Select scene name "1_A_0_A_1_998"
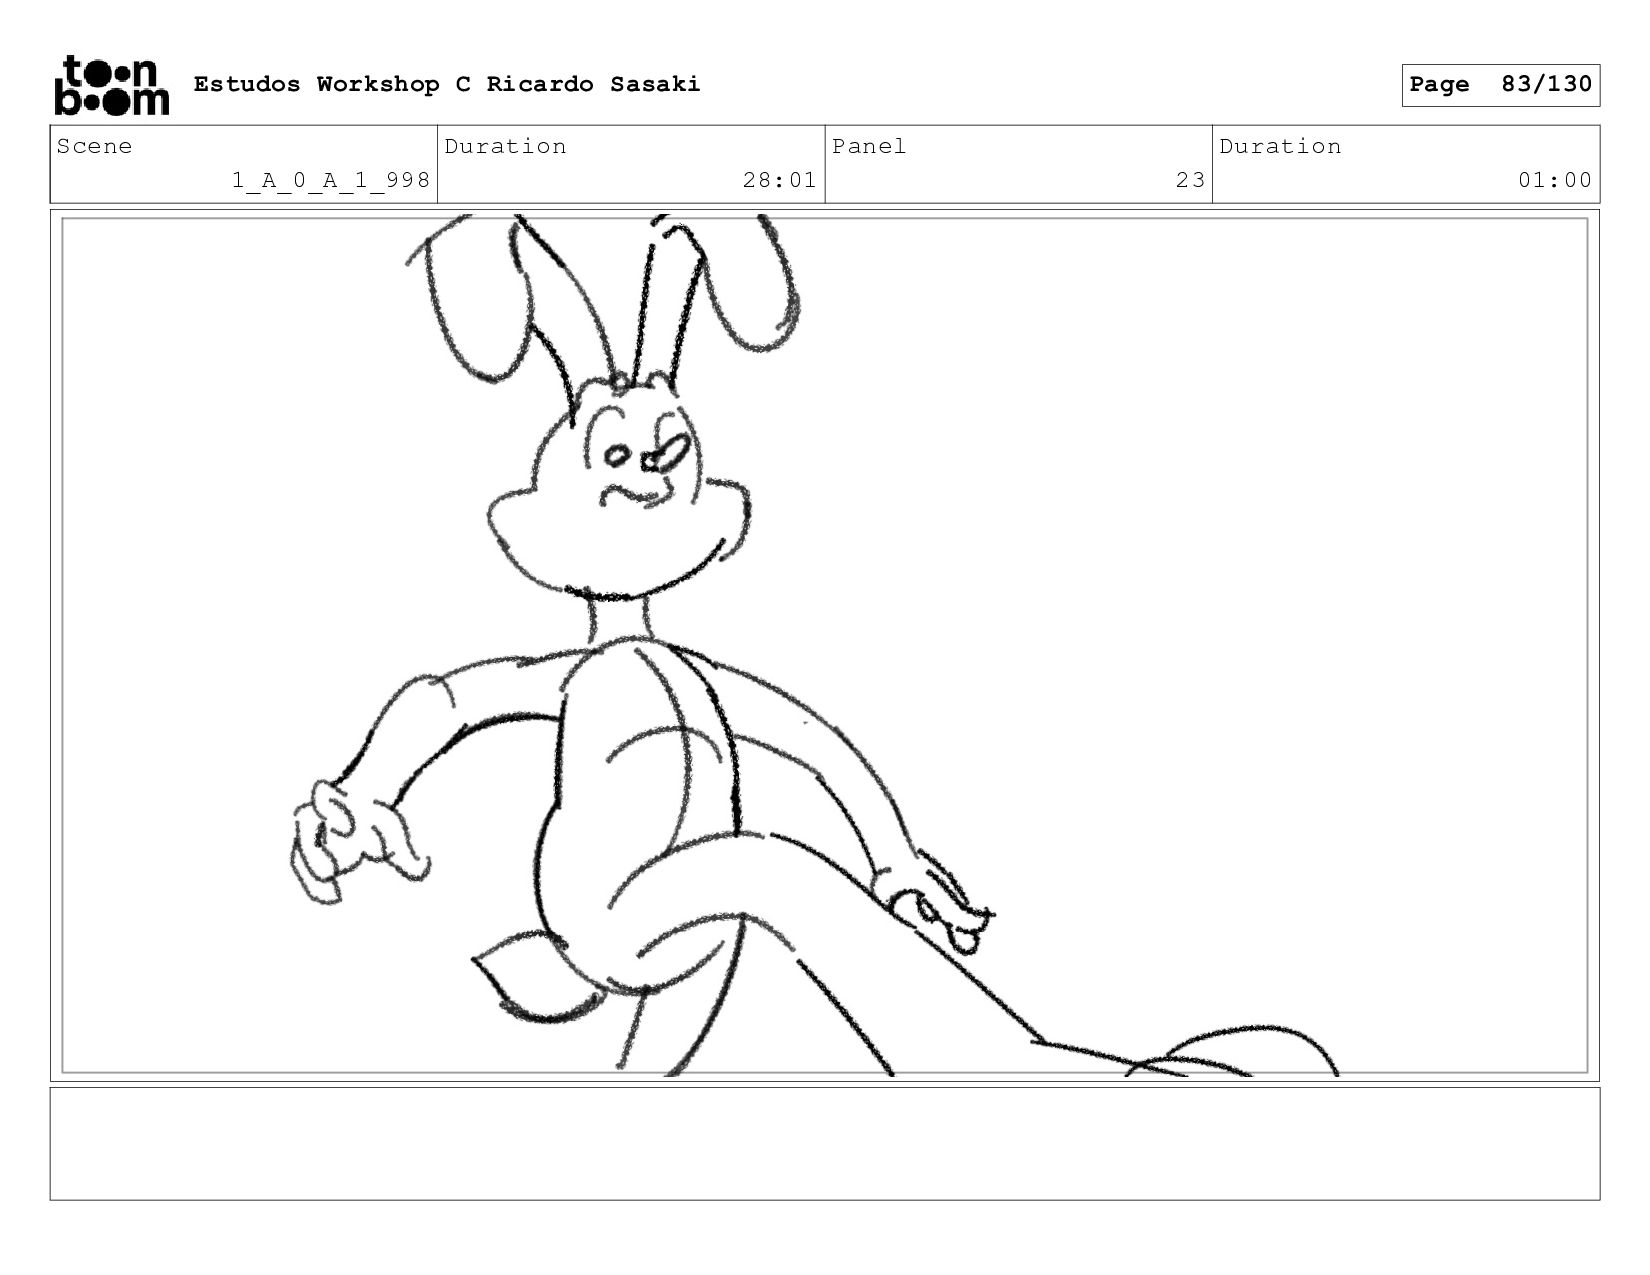 331,180
